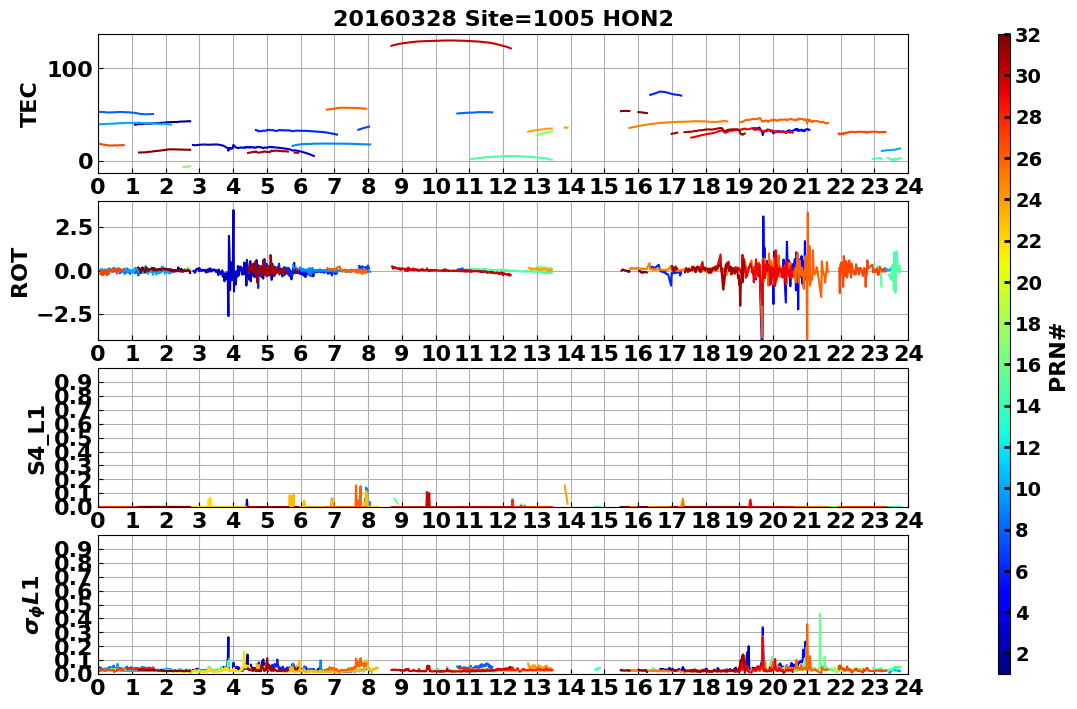Click hour "4" below the ROT panel
This screenshot has width=1077, height=709.
click(x=234, y=353)
